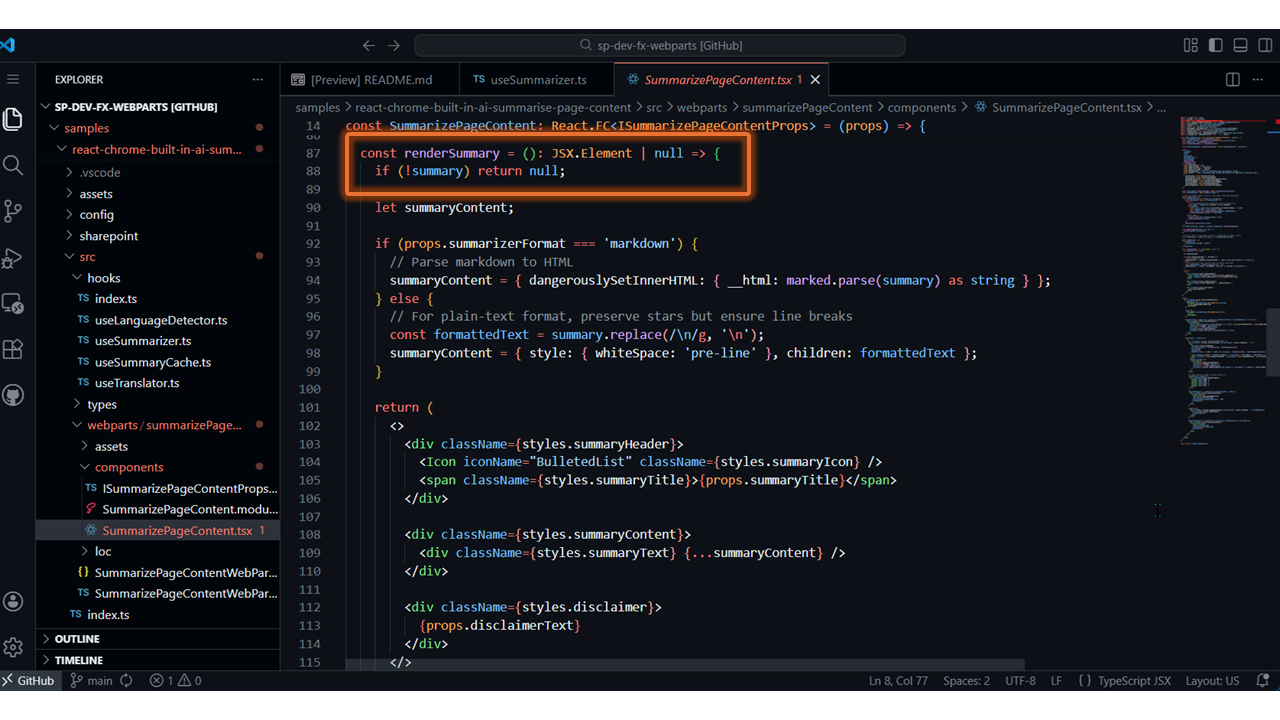Screen dimensions: 1280x720
Task: Click the Manage gear icon
Action: 13,647
